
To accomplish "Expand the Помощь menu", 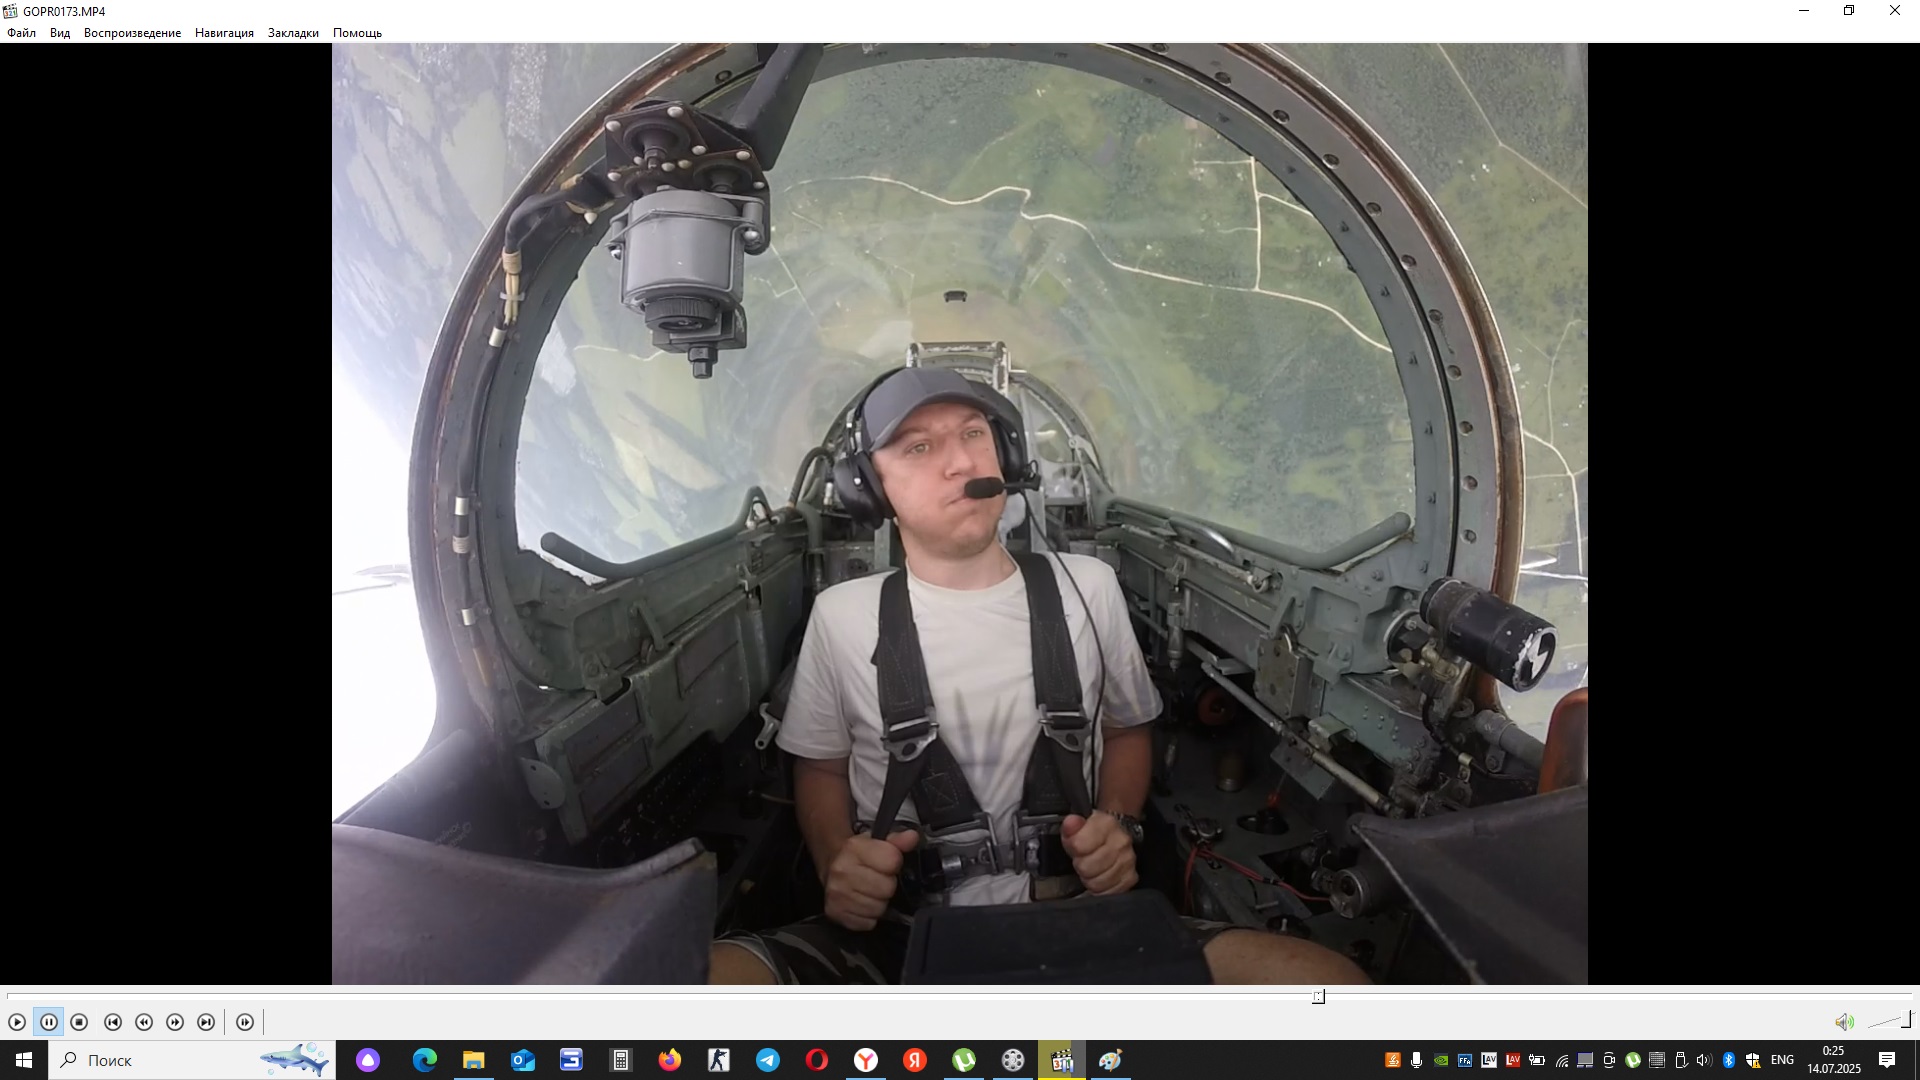I will pos(357,33).
